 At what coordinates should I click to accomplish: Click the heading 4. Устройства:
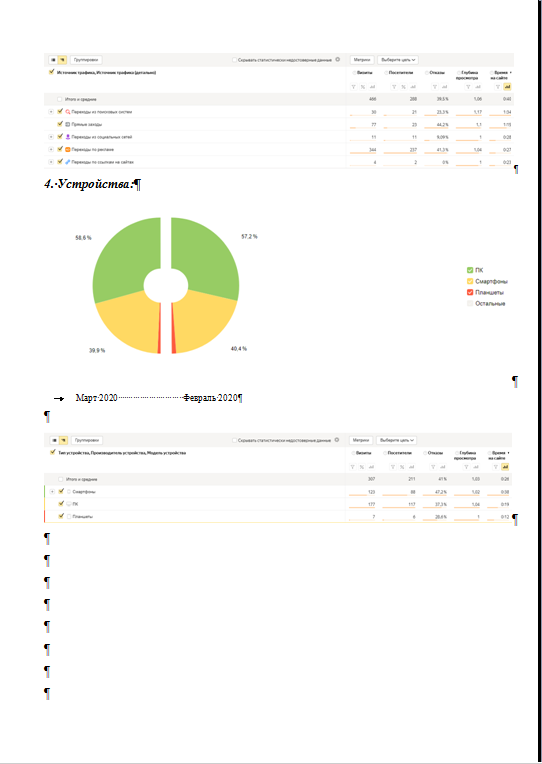click(x=88, y=185)
